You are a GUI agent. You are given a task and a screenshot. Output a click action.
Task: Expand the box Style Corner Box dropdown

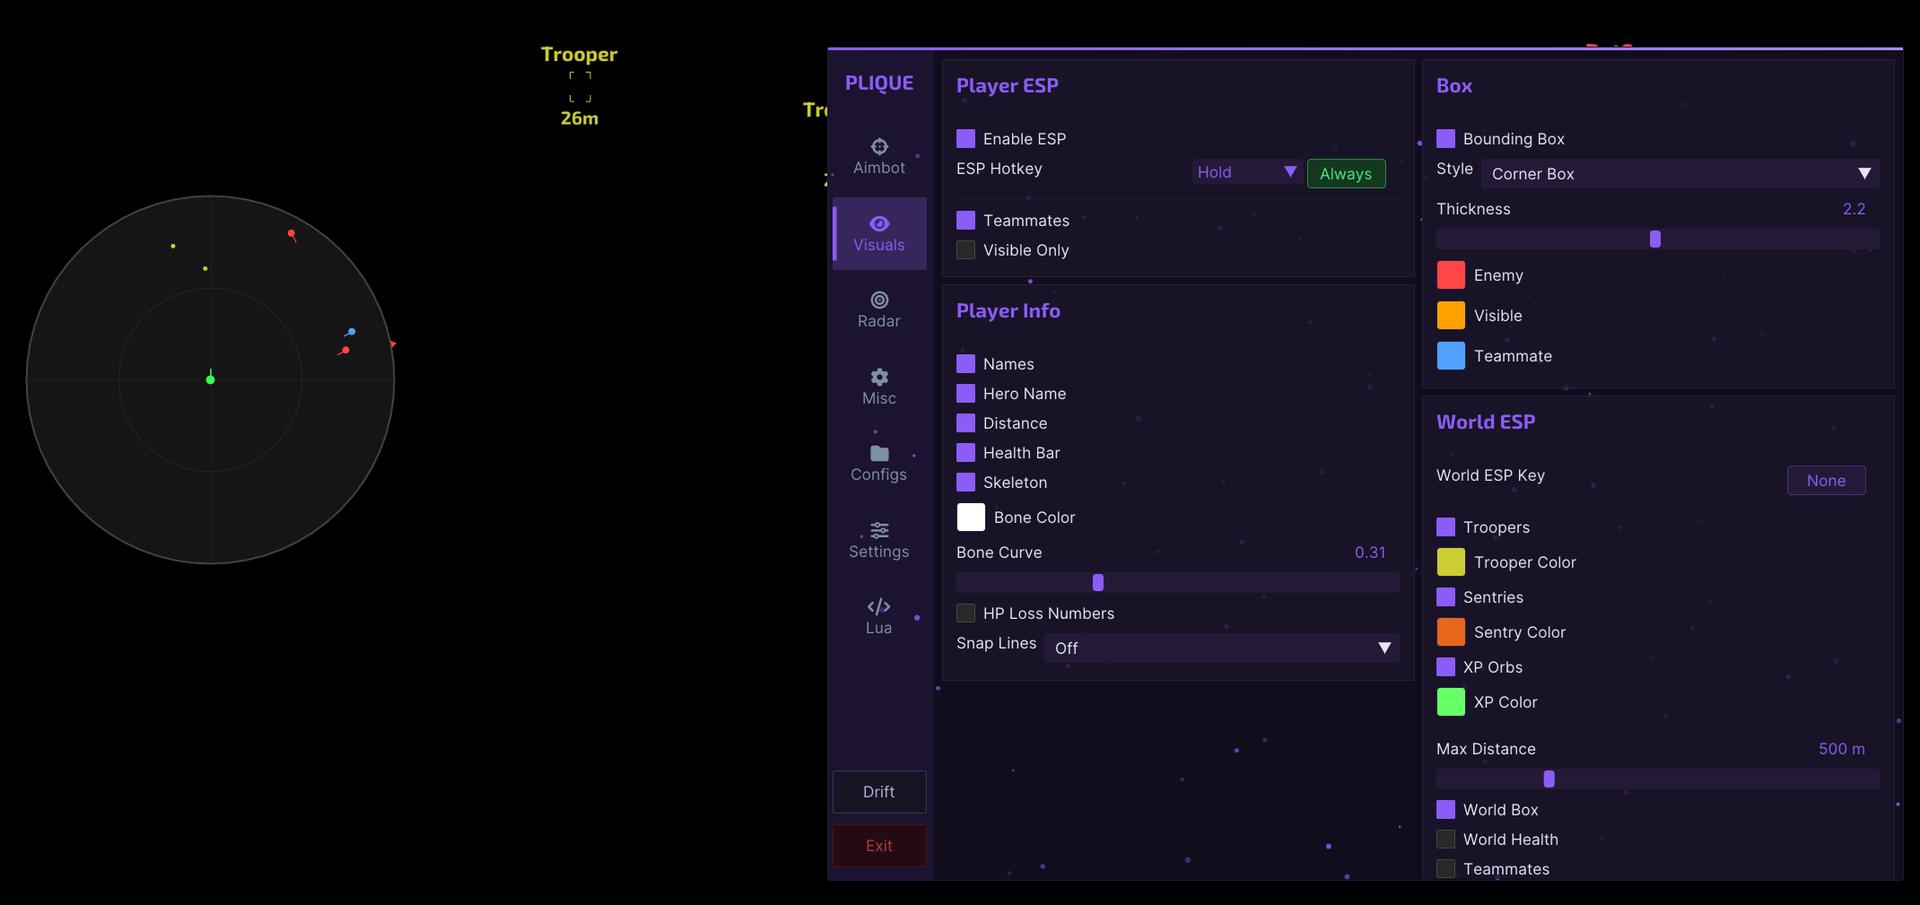pos(1680,173)
